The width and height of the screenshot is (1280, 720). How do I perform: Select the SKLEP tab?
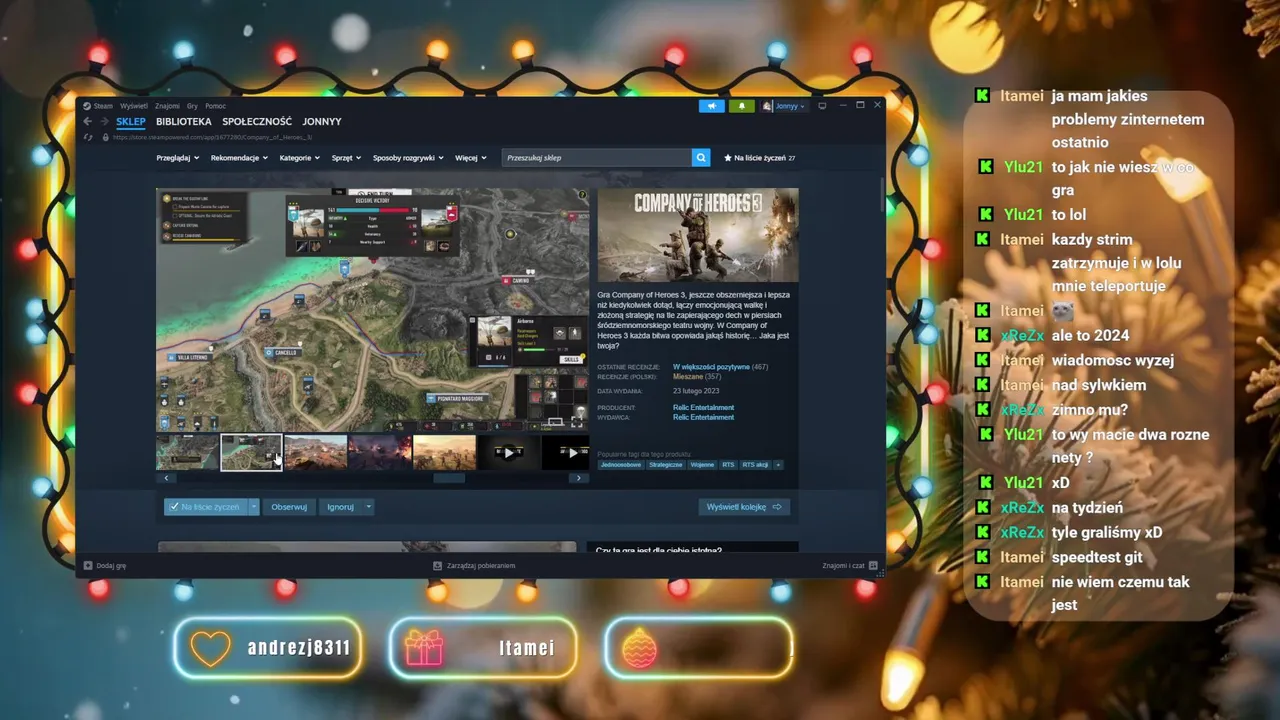(x=131, y=121)
